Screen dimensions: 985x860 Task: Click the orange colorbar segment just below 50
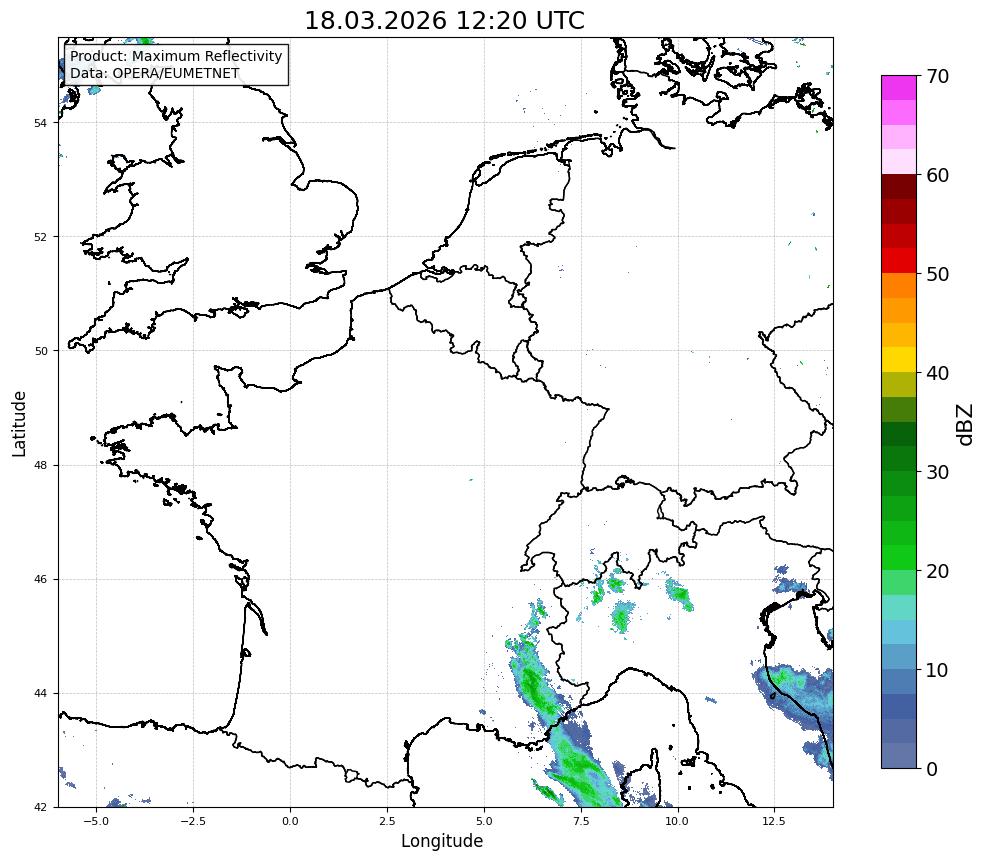click(899, 286)
